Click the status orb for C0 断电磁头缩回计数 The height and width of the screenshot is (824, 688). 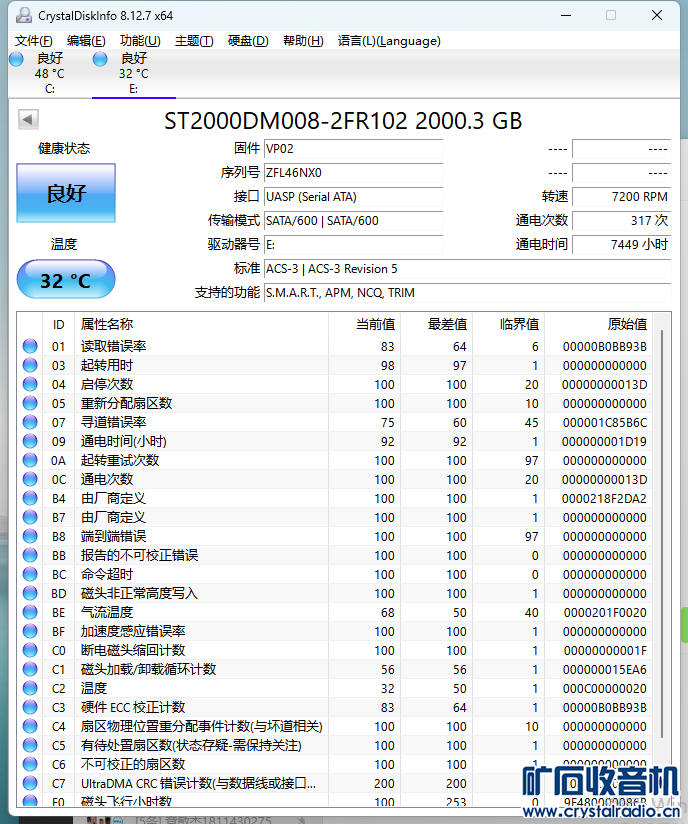point(30,650)
